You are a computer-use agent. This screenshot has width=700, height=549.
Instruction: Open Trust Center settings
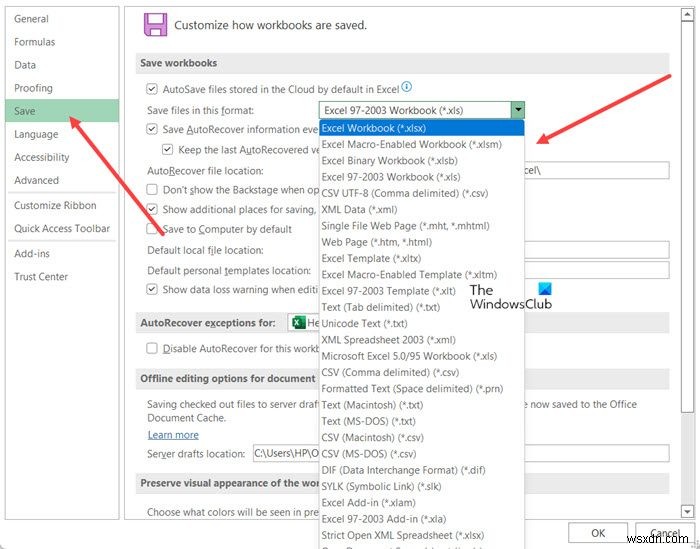pos(62,277)
